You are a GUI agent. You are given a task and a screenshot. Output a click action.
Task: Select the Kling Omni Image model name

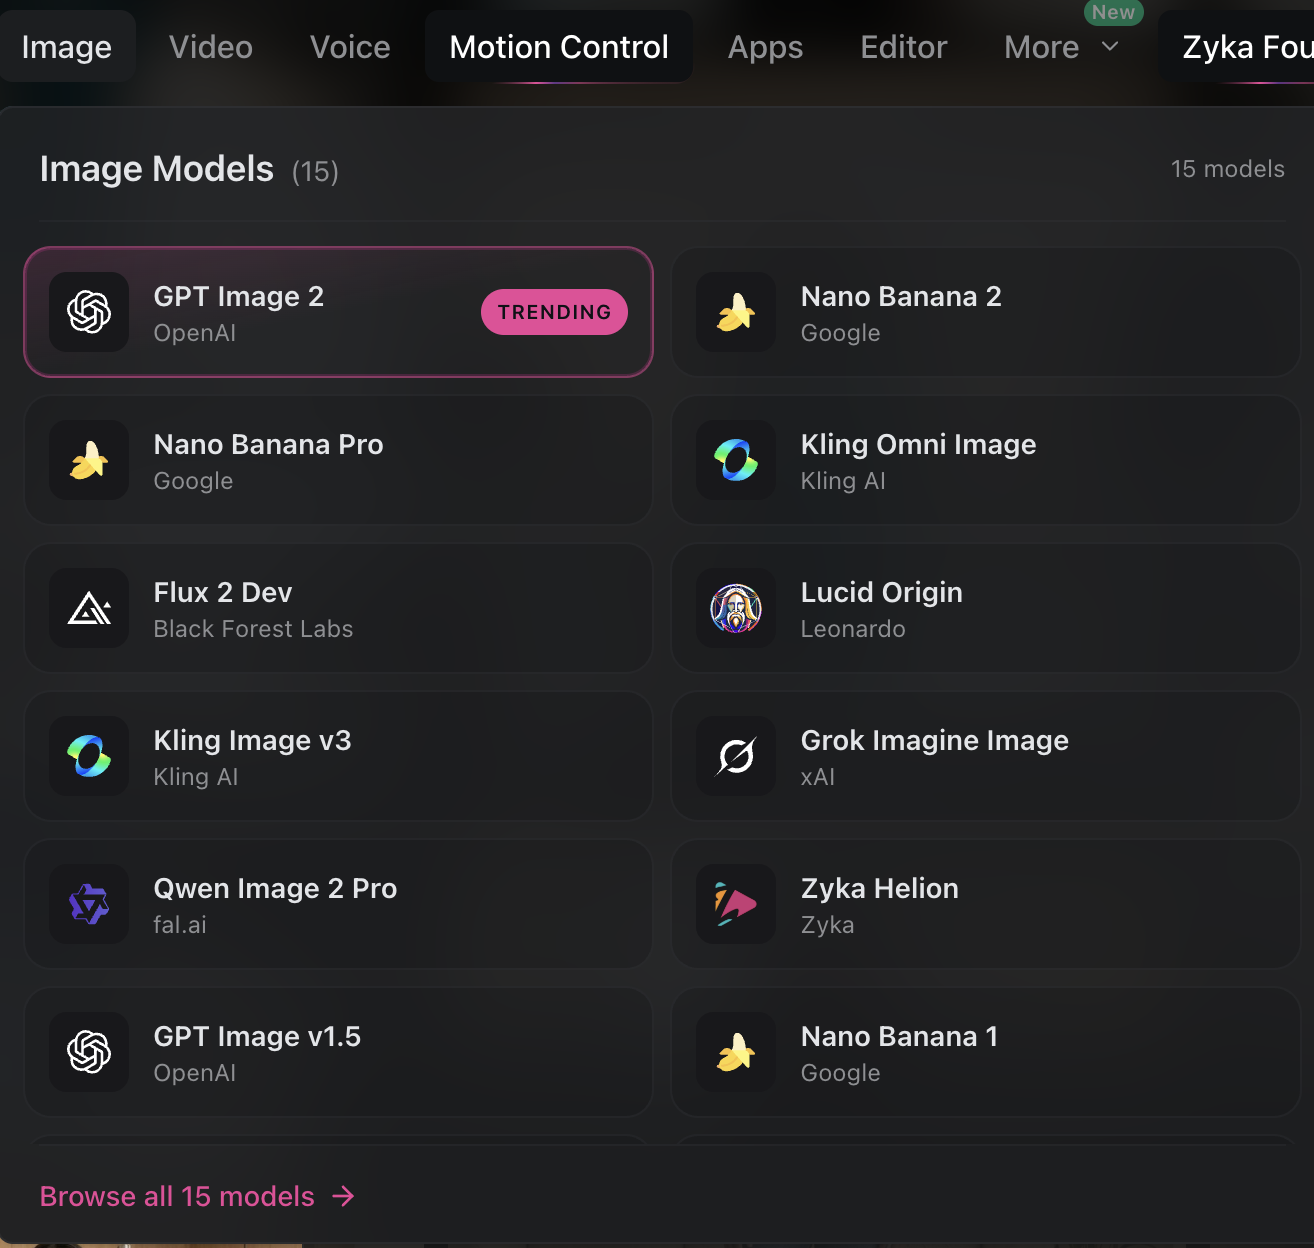[x=919, y=445]
